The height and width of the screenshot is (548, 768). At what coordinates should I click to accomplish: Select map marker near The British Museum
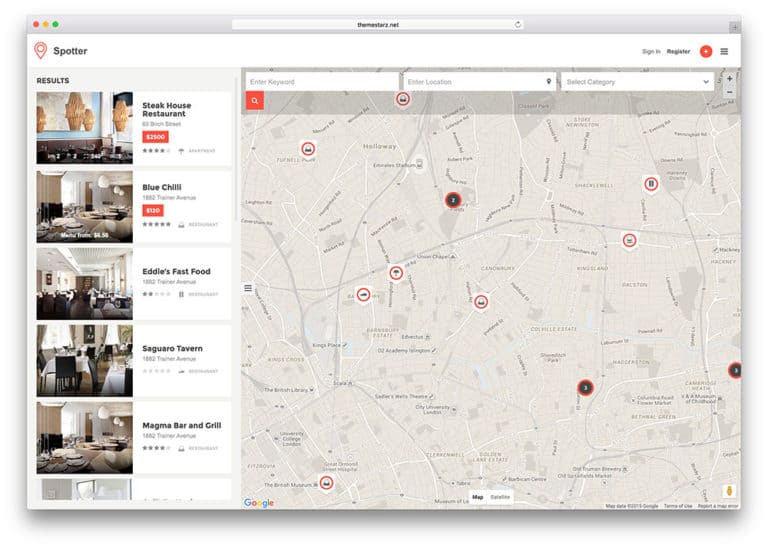[x=326, y=483]
